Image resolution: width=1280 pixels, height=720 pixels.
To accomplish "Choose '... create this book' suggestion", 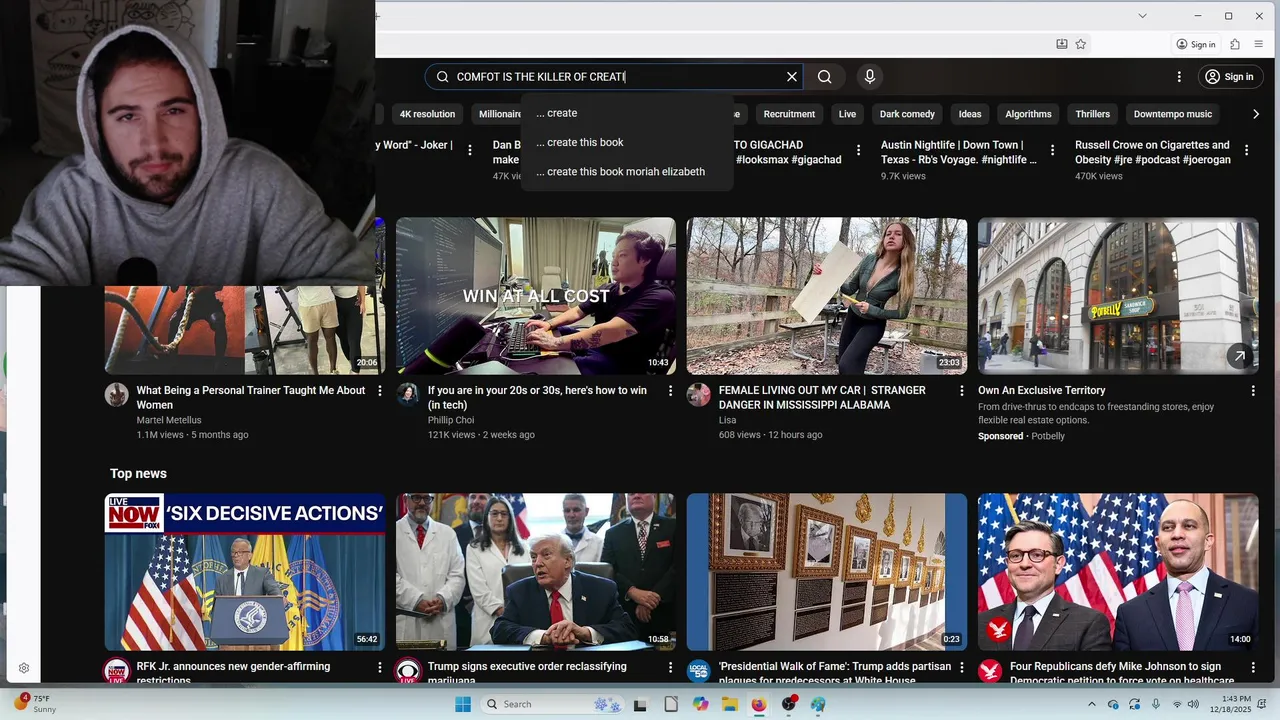I will (627, 142).
